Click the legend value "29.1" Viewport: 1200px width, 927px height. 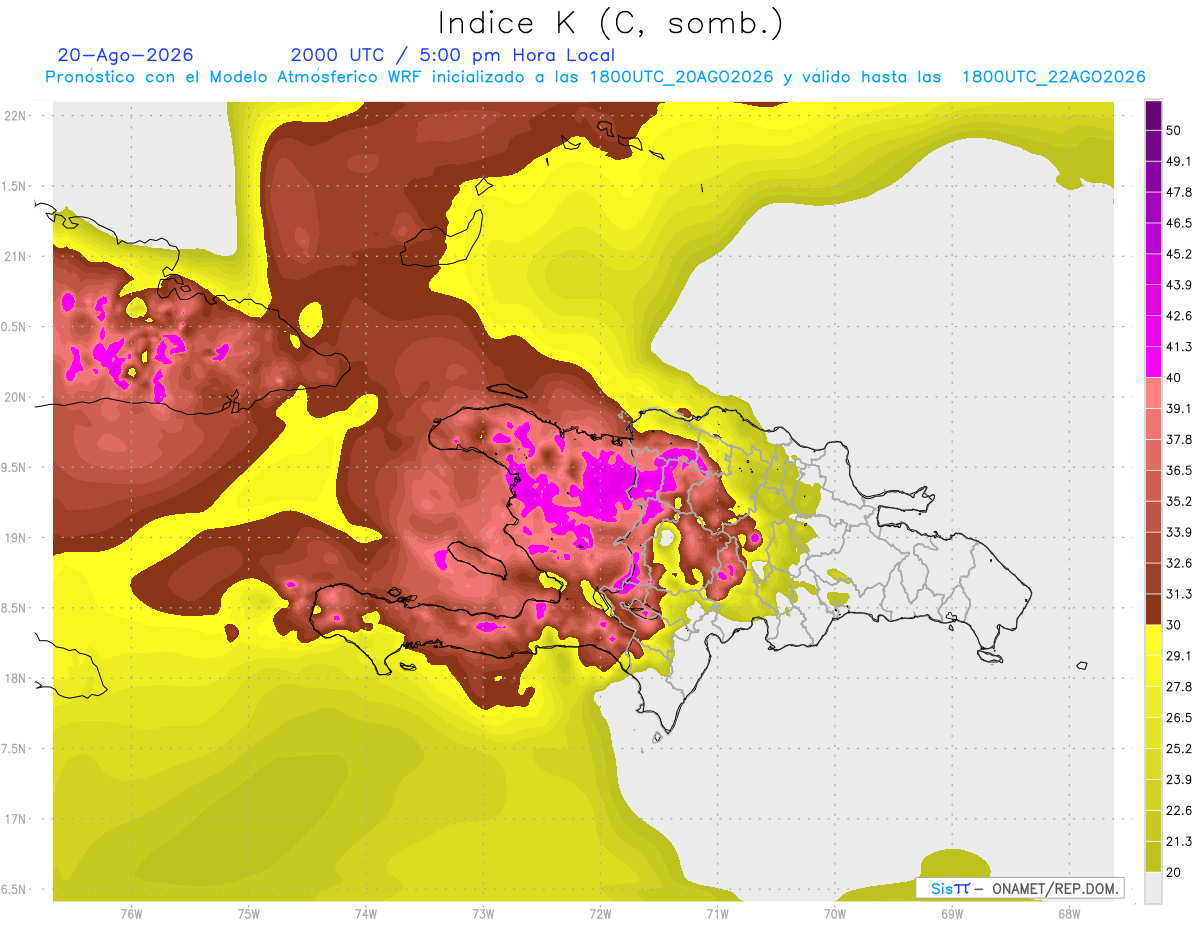coord(1179,656)
